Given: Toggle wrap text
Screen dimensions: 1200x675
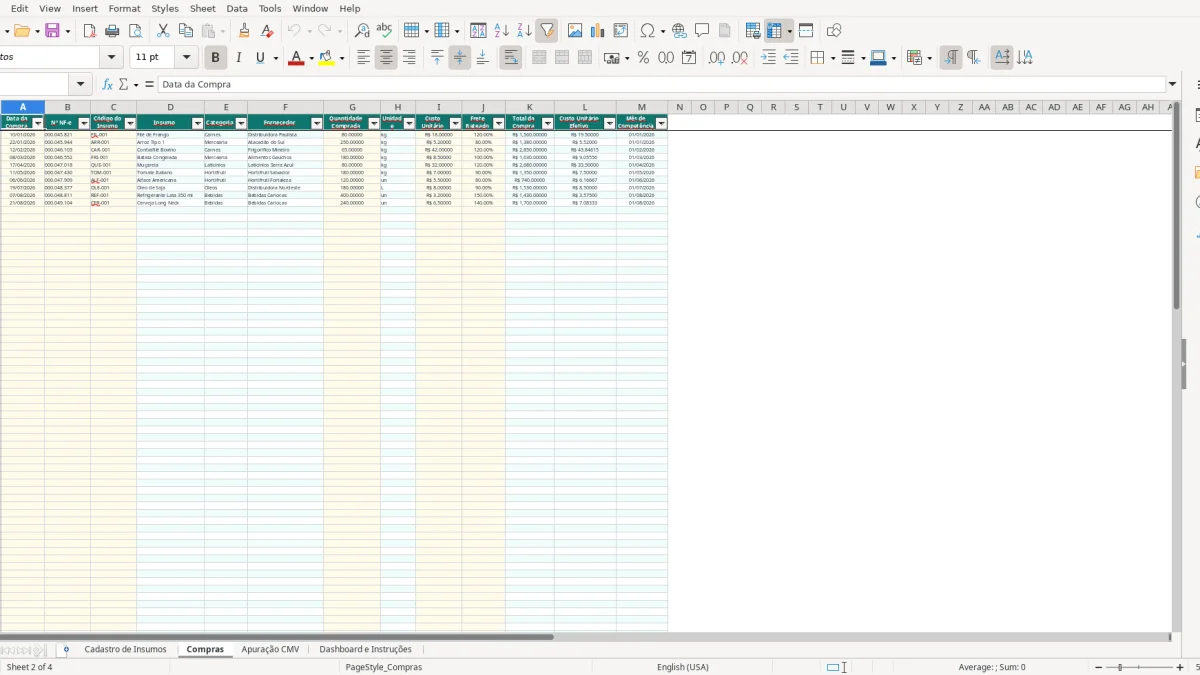Looking at the screenshot, I should tap(511, 58).
